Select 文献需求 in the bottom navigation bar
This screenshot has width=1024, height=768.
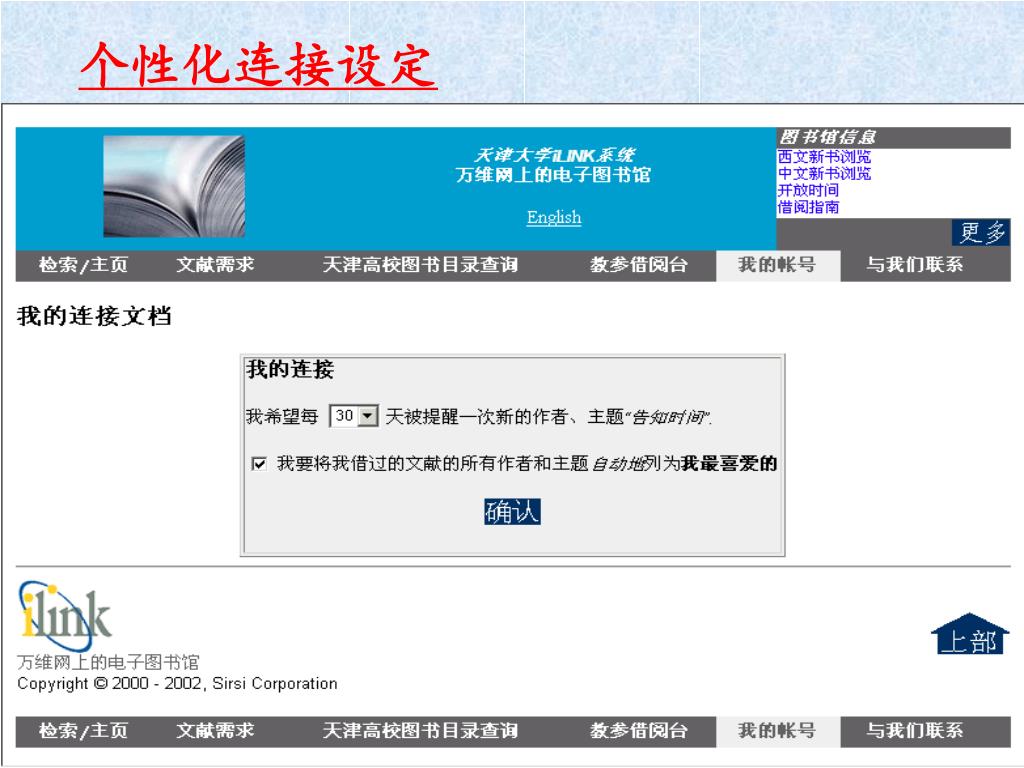(x=215, y=731)
